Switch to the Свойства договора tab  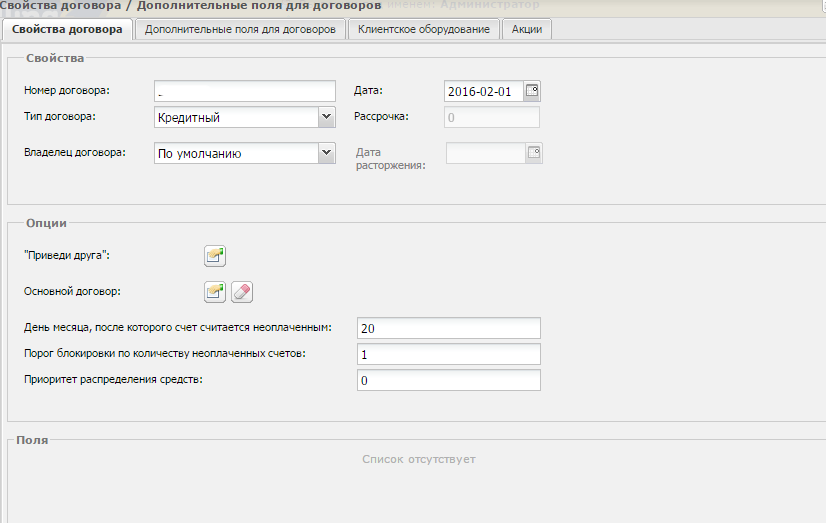pyautogui.click(x=67, y=29)
